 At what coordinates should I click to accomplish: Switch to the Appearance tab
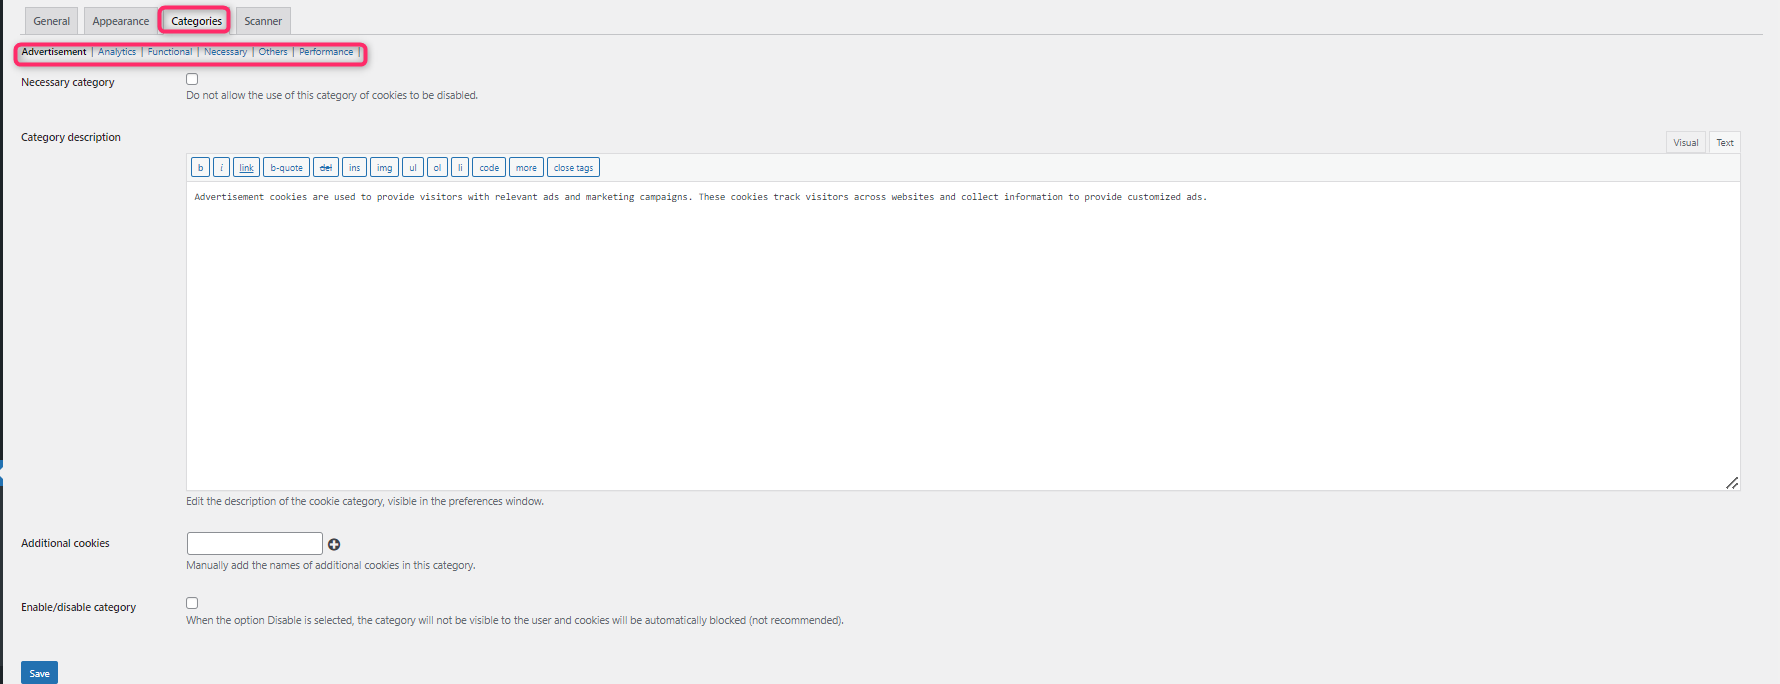pyautogui.click(x=121, y=21)
